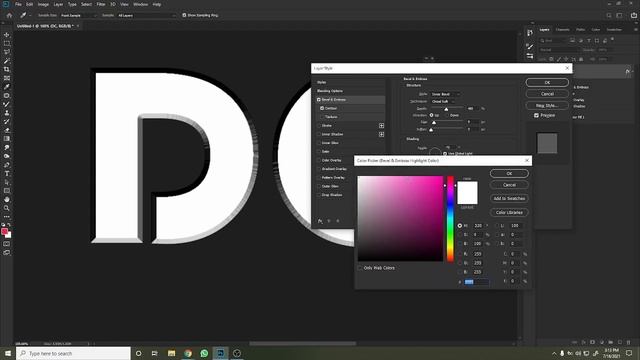Open the Technique dropdown (Chisel Soft)
Screen dimensions: 640x360
[x=442, y=101]
